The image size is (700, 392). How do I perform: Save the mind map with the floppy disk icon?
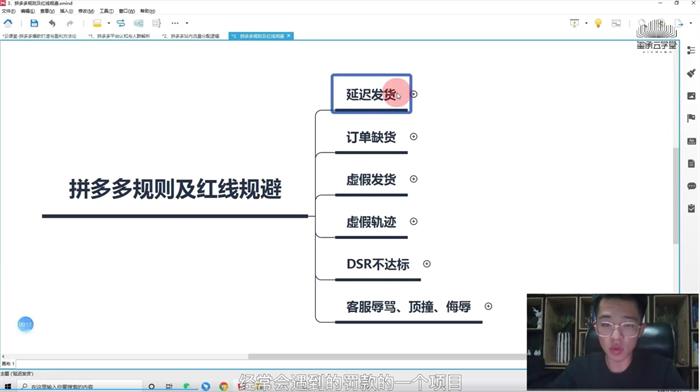[34, 23]
